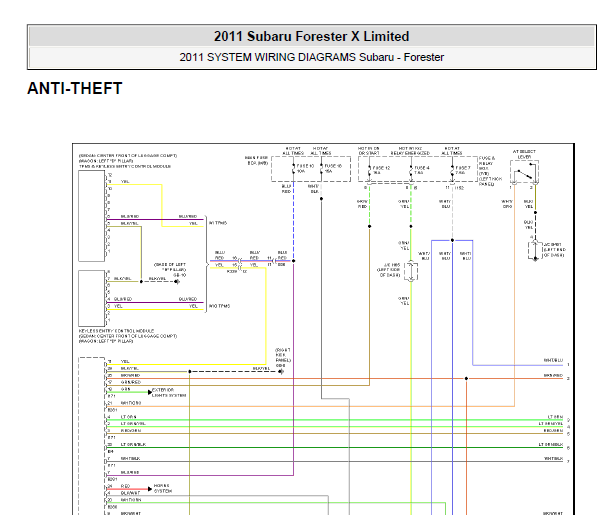Click the ANTI-THEFT section heading

(x=74, y=88)
